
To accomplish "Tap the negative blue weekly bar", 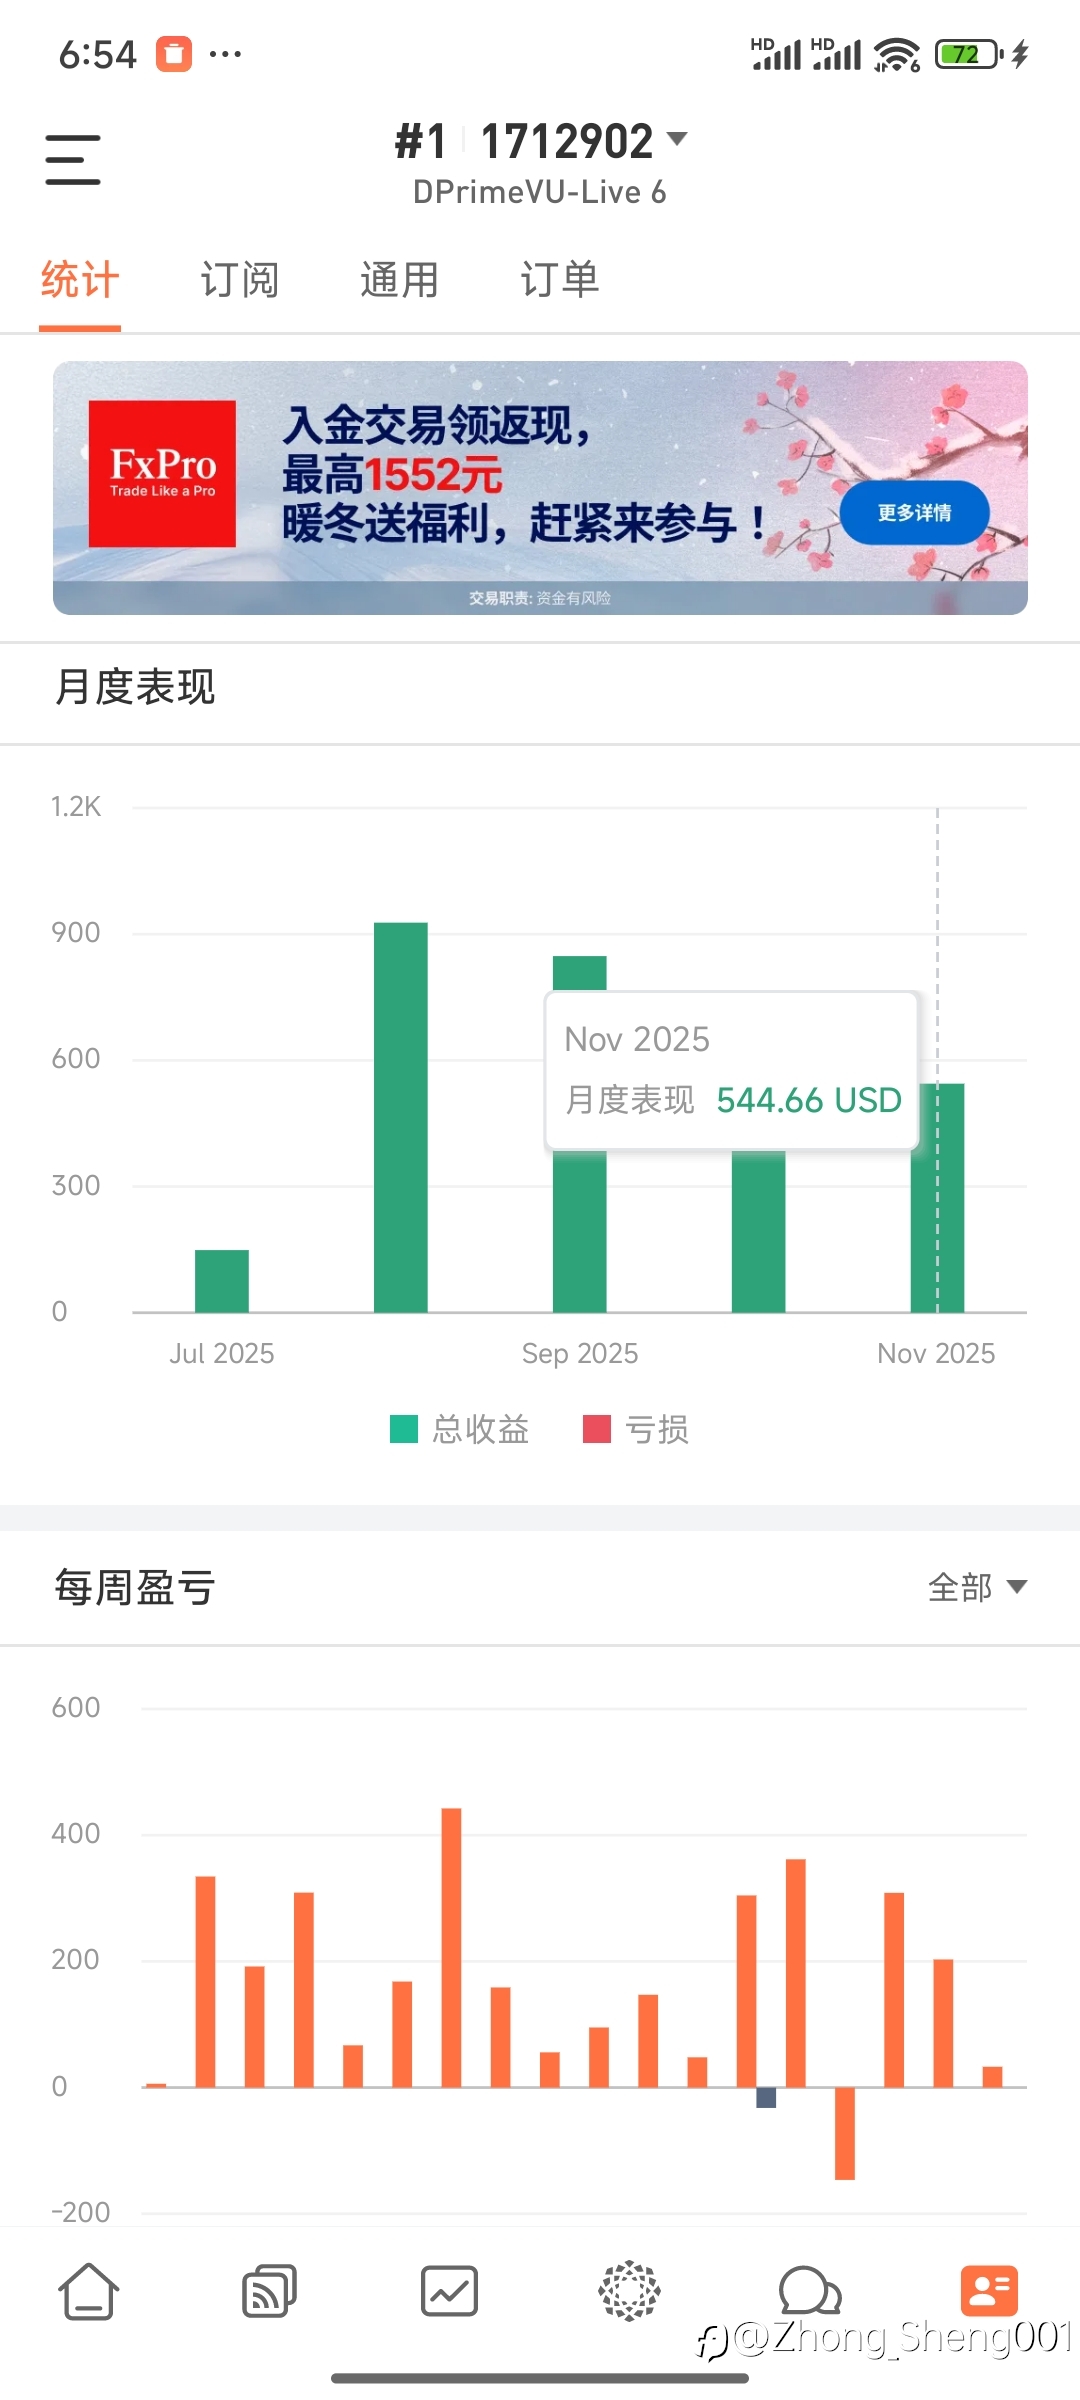I will pos(766,2097).
